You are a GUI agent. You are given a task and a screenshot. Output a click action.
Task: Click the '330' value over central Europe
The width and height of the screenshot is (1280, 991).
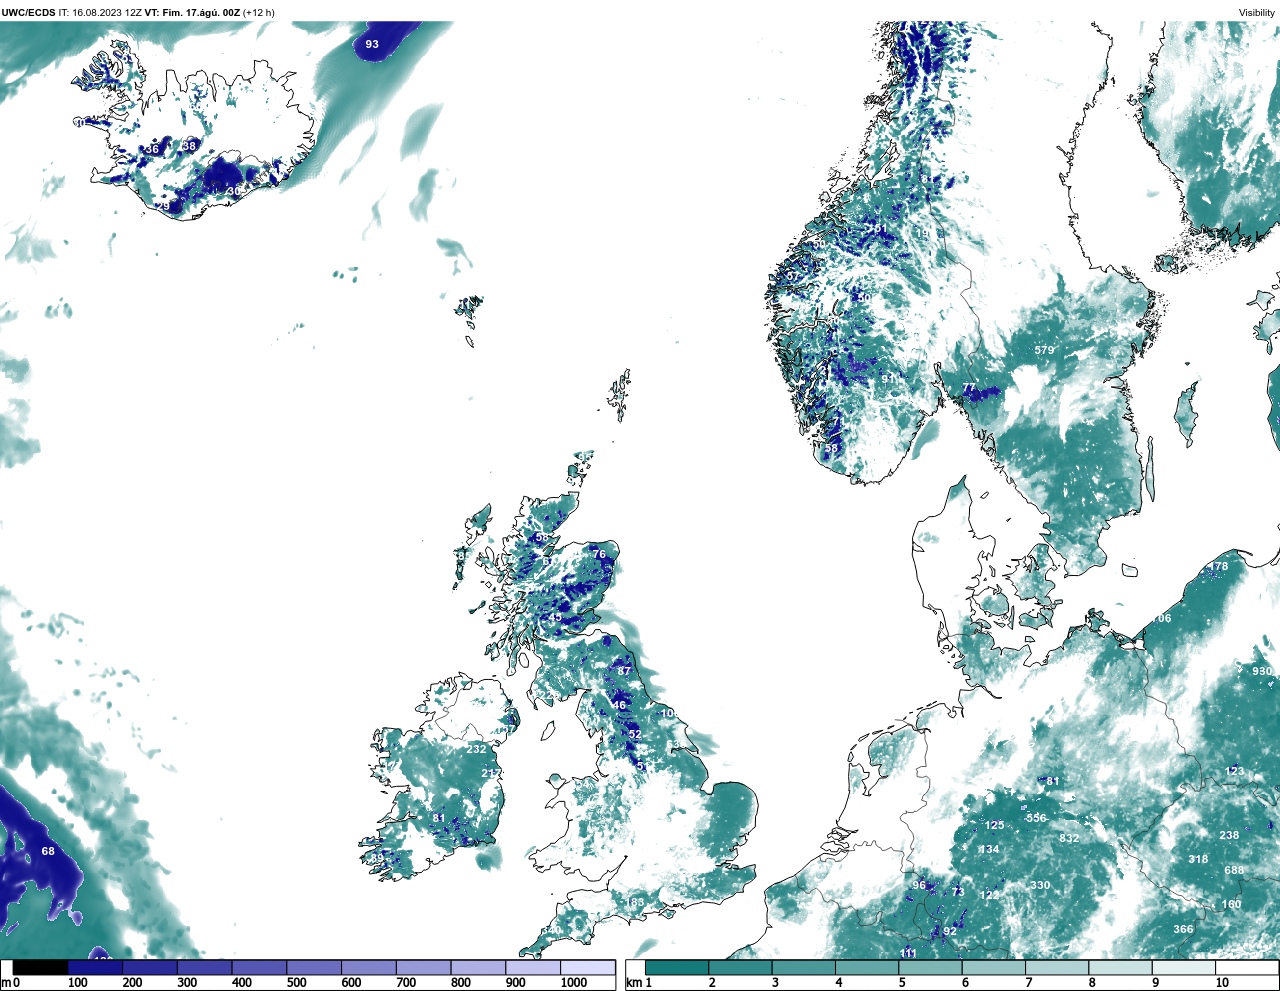[1040, 885]
